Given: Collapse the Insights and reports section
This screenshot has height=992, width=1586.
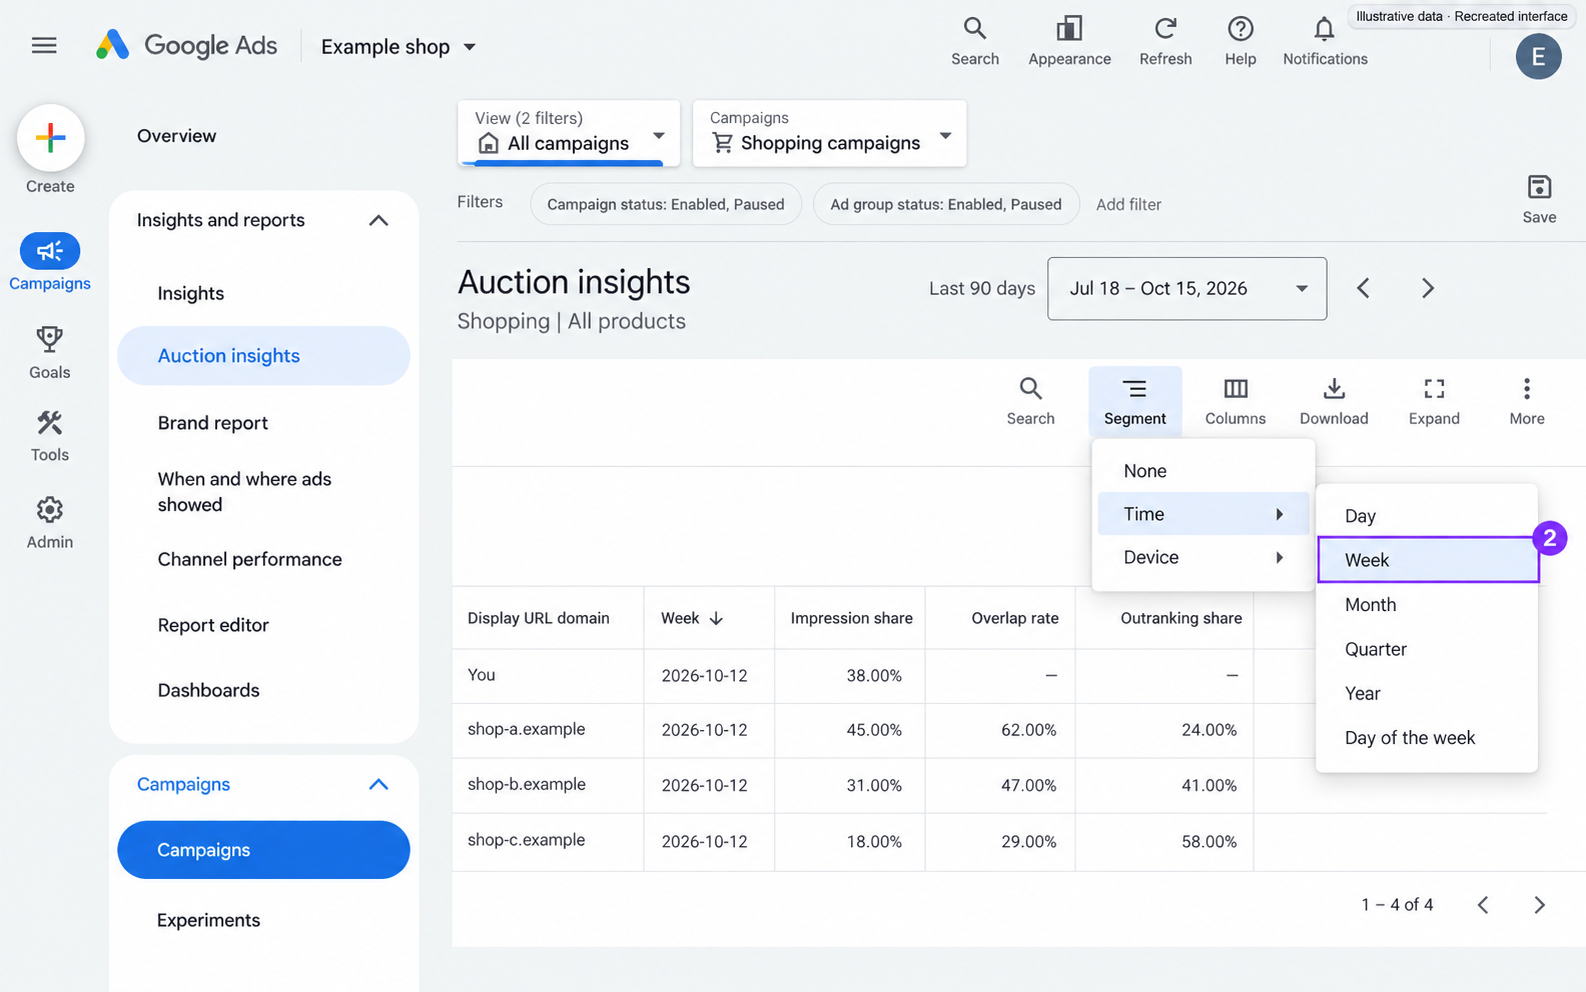Looking at the screenshot, I should 378,220.
